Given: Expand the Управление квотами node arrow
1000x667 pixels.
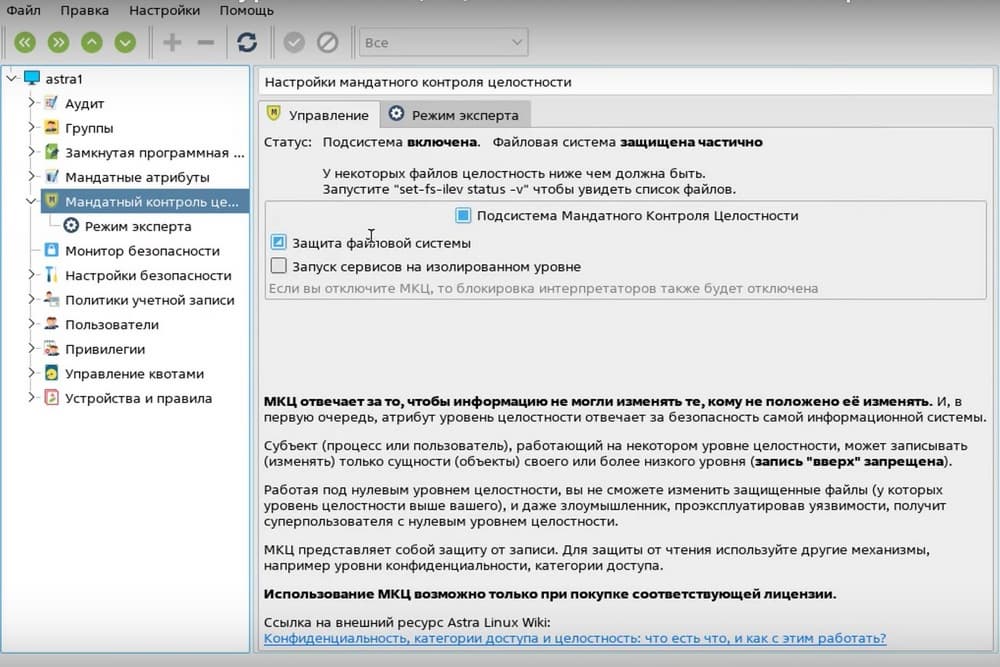Looking at the screenshot, I should pyautogui.click(x=31, y=372).
